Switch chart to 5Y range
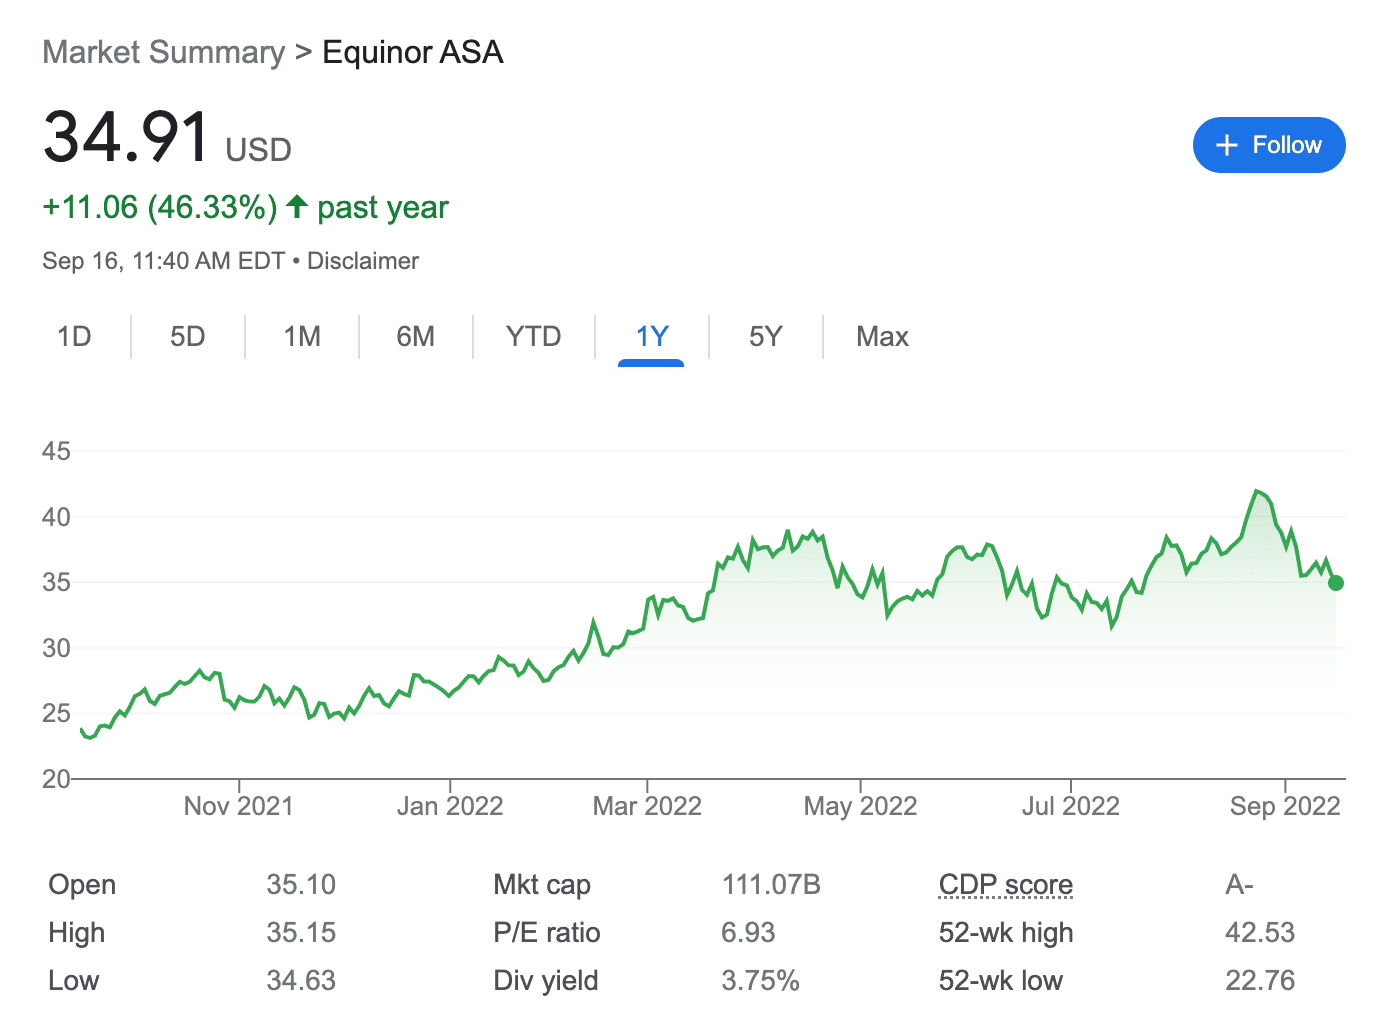The image size is (1380, 1030). point(765,336)
